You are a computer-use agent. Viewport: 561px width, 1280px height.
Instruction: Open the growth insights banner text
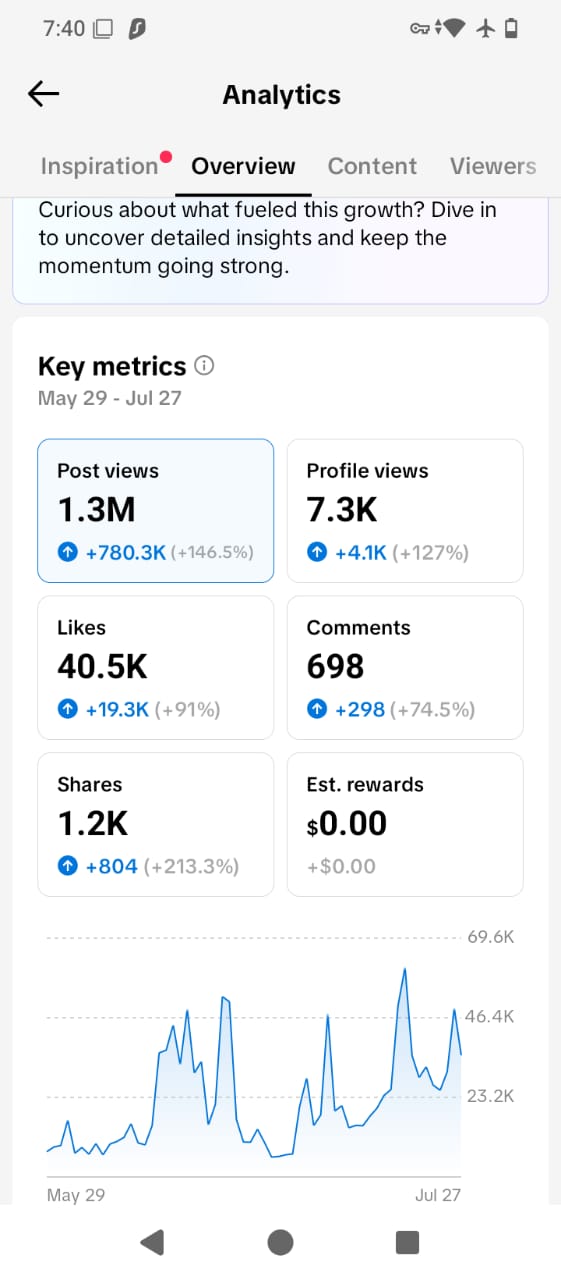[x=267, y=239]
